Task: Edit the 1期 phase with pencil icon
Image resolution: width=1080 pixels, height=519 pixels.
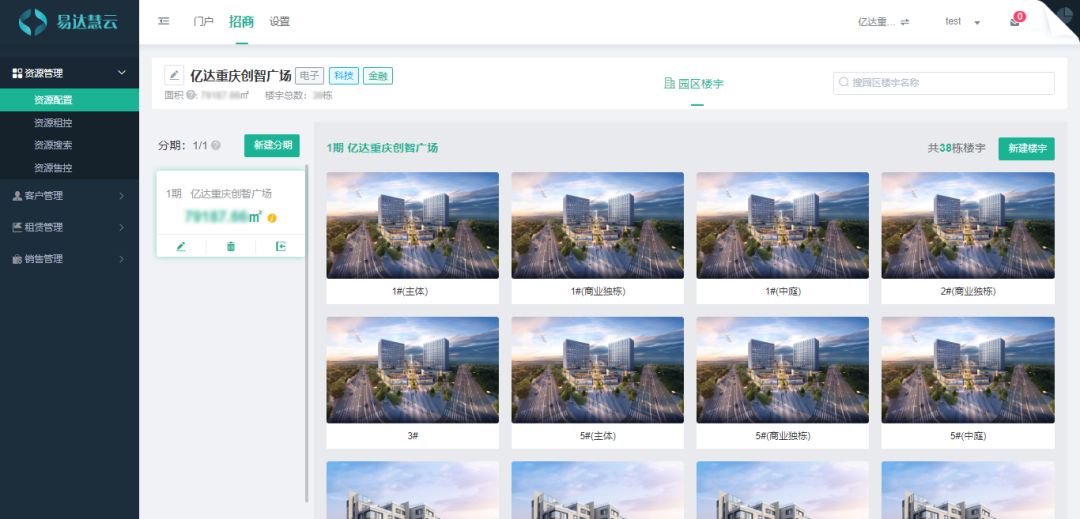Action: (x=181, y=246)
